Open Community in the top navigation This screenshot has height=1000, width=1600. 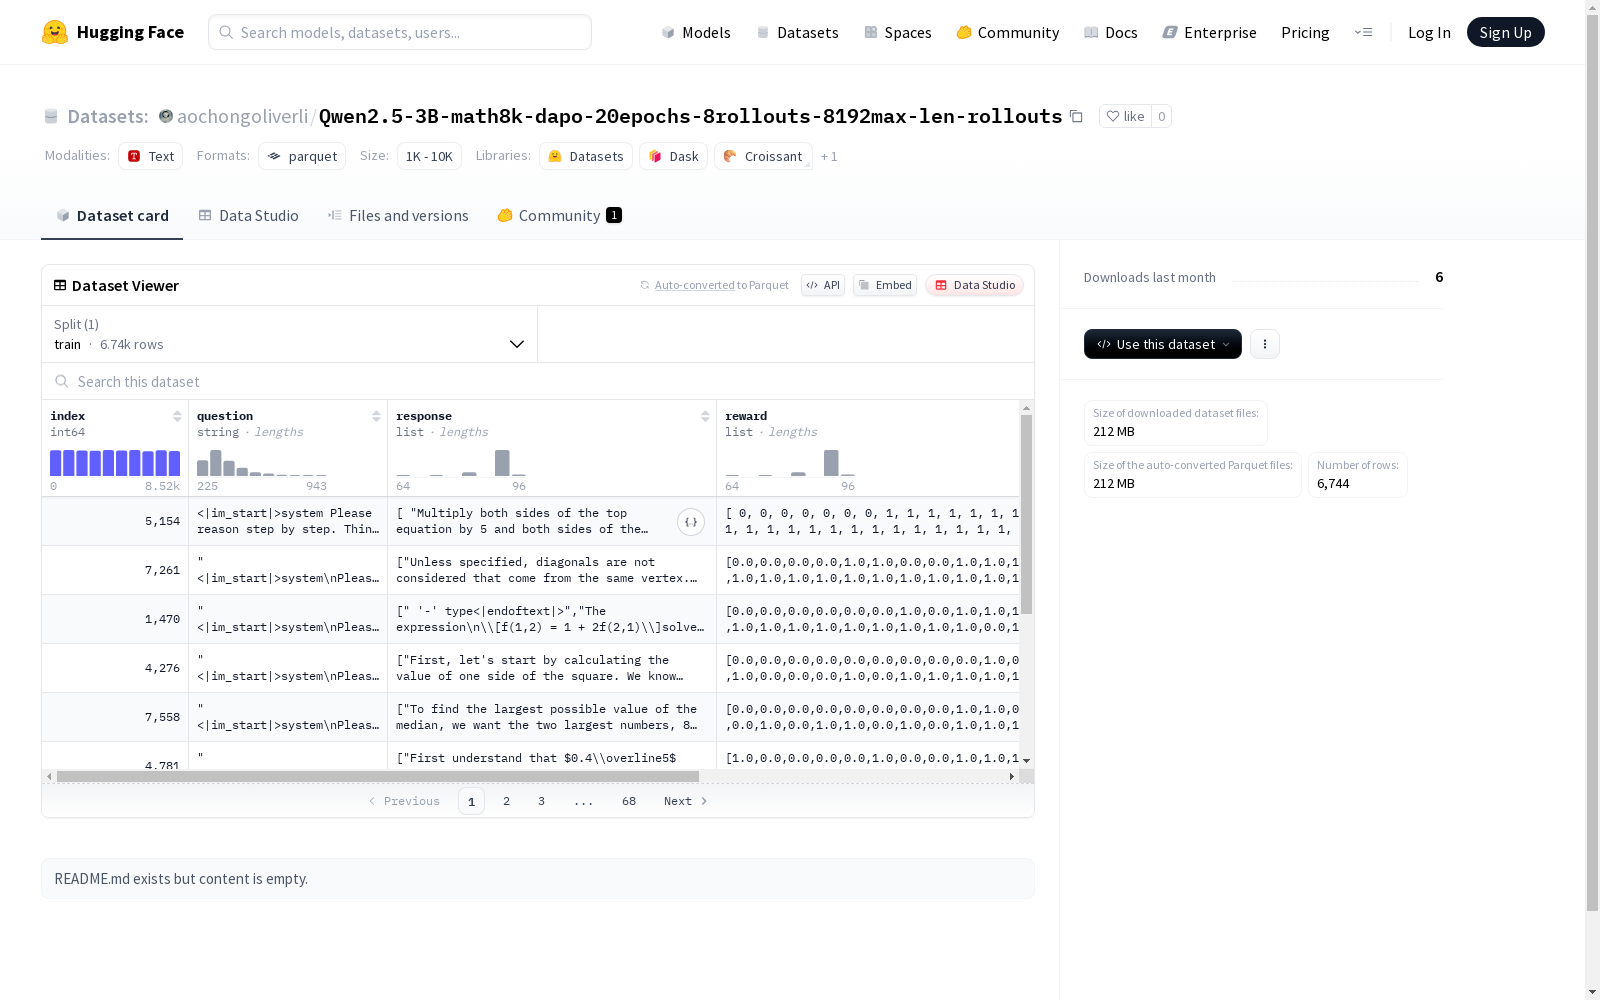tap(1008, 32)
